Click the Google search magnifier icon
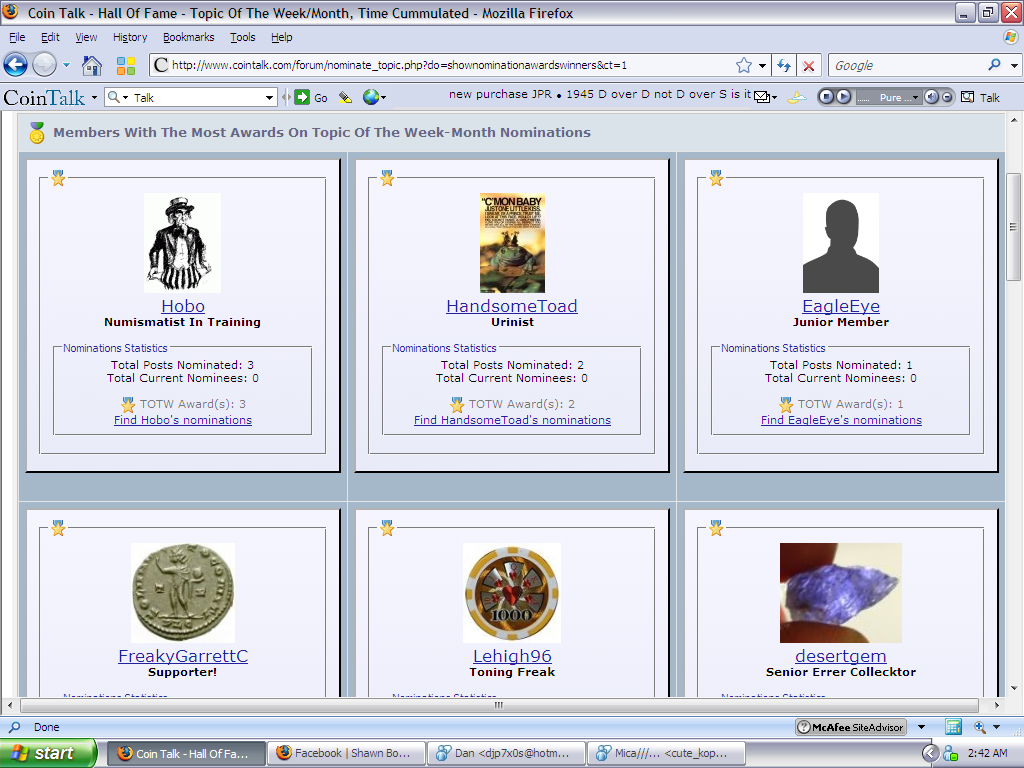The image size is (1024, 768). (x=994, y=65)
